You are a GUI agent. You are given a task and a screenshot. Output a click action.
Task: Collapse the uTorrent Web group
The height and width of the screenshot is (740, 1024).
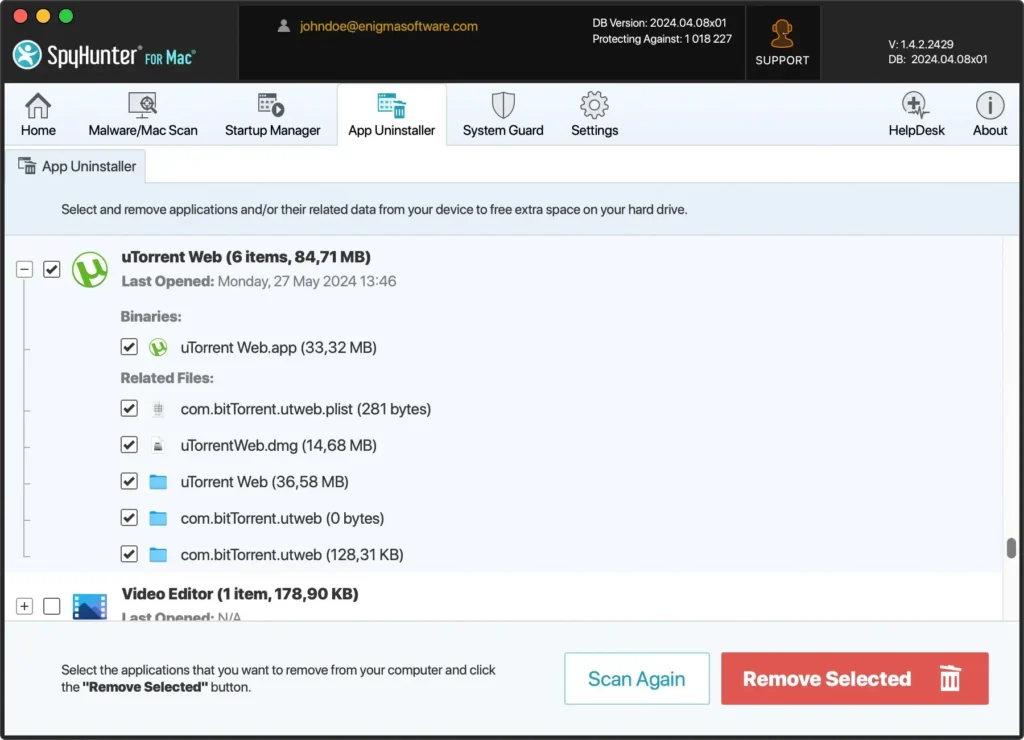pos(24,269)
